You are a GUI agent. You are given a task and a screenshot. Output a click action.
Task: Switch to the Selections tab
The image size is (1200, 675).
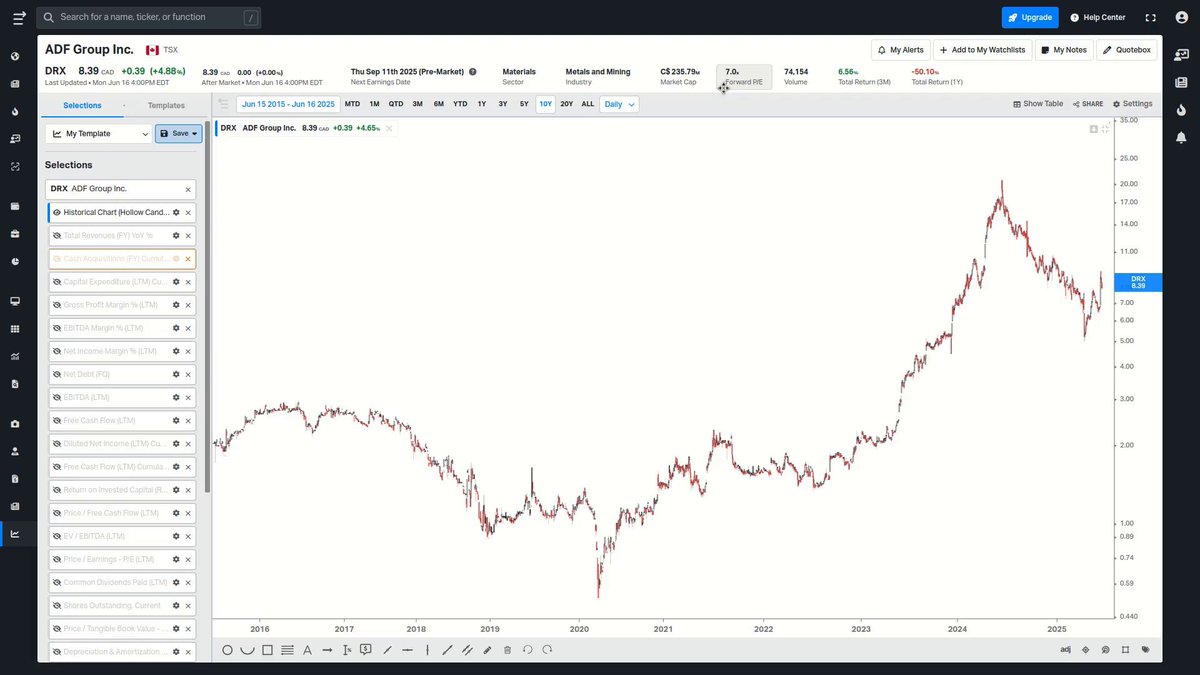pyautogui.click(x=82, y=105)
